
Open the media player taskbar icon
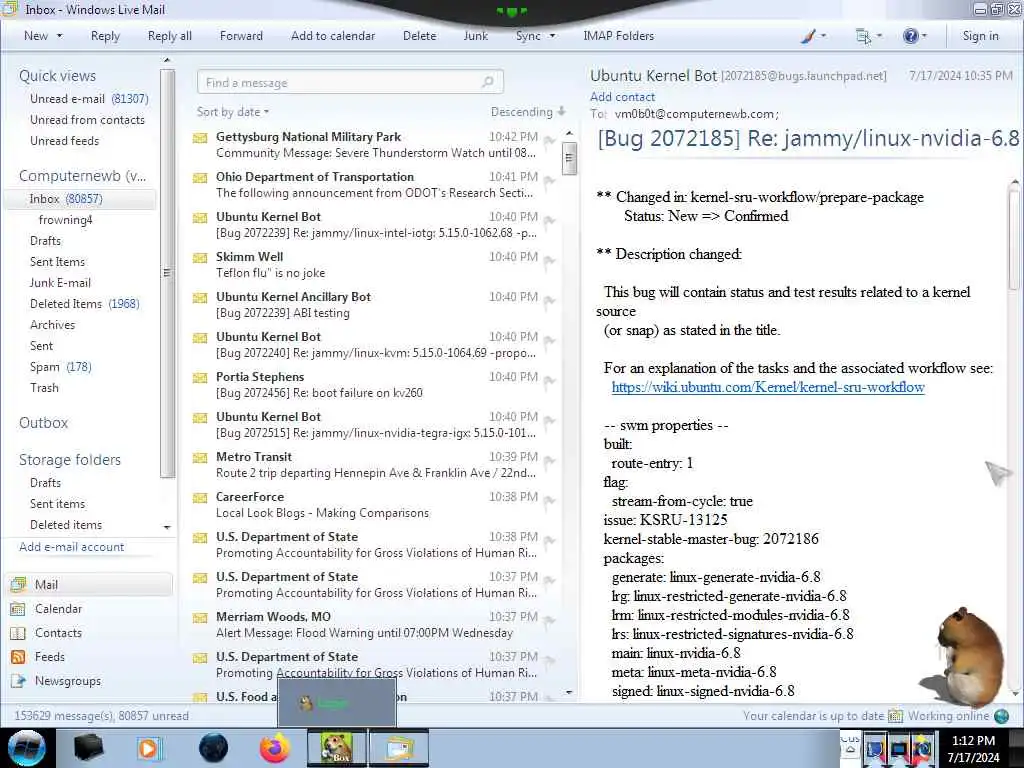[x=149, y=748]
